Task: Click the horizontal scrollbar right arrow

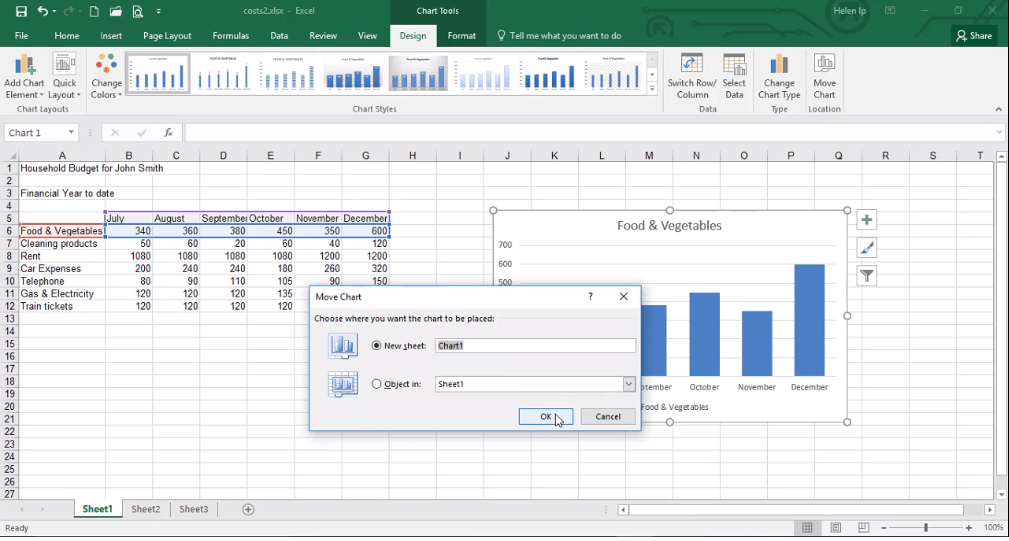Action: pos(990,509)
